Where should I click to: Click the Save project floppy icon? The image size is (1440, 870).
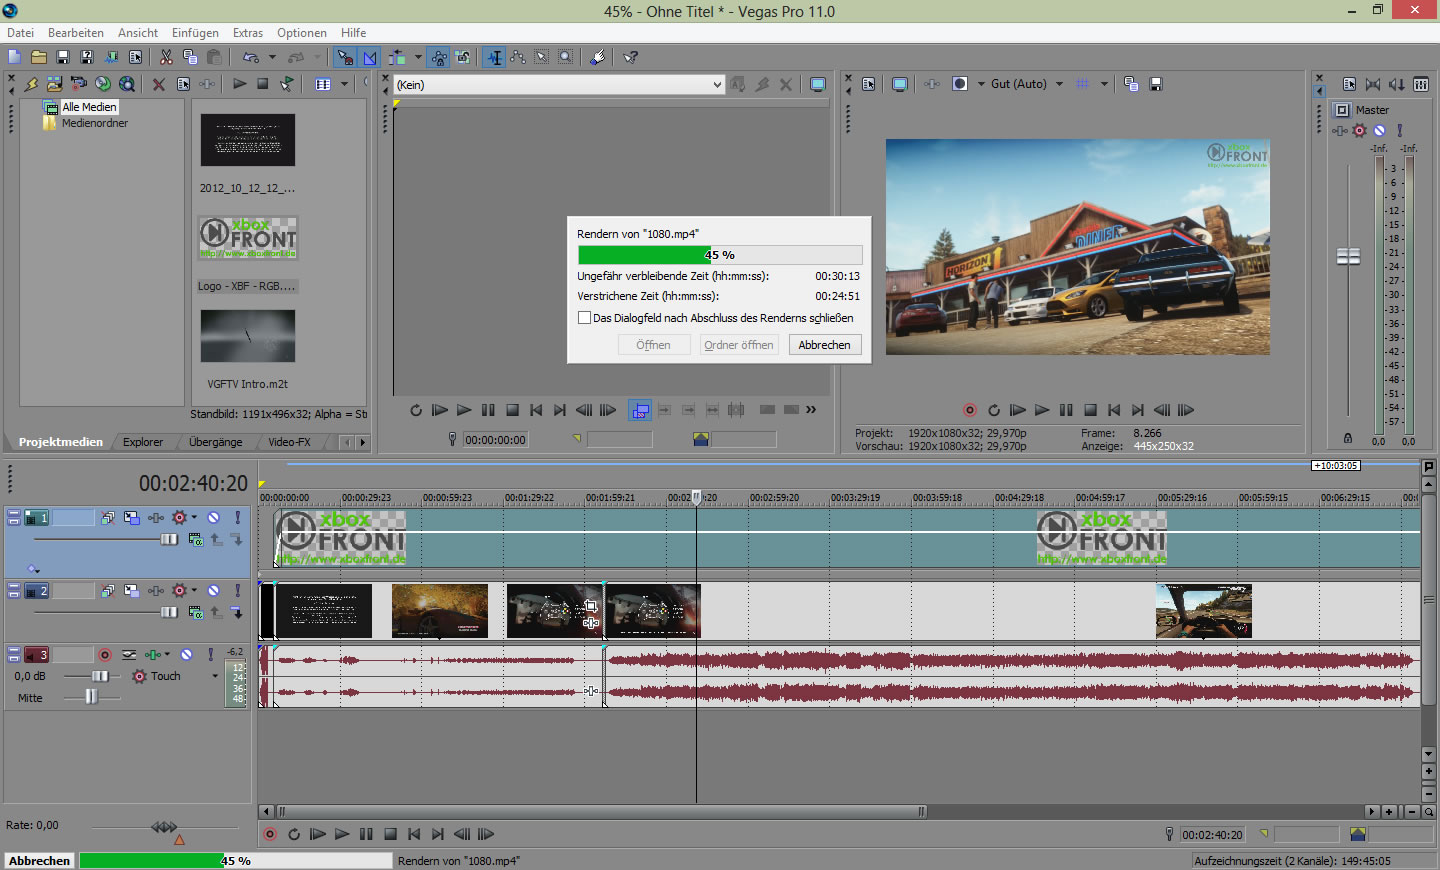(63, 58)
